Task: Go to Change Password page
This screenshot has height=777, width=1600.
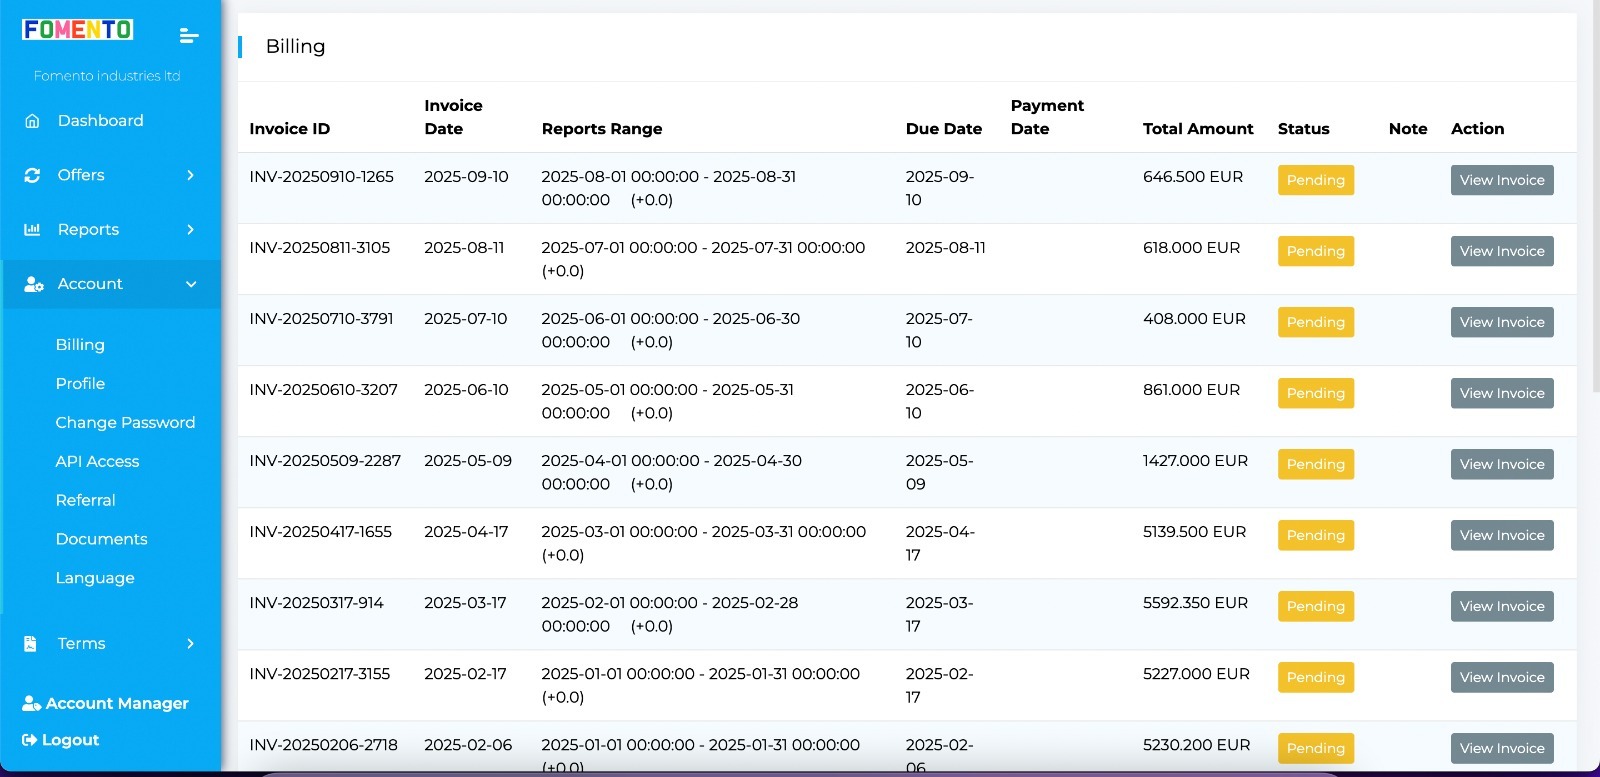Action: pyautogui.click(x=125, y=422)
